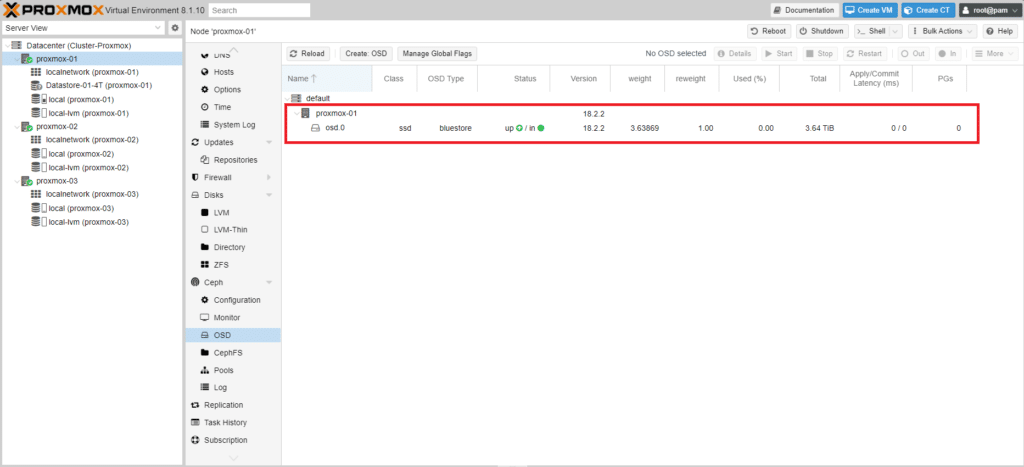Collapse the default tree node in OSD table

pos(287,98)
